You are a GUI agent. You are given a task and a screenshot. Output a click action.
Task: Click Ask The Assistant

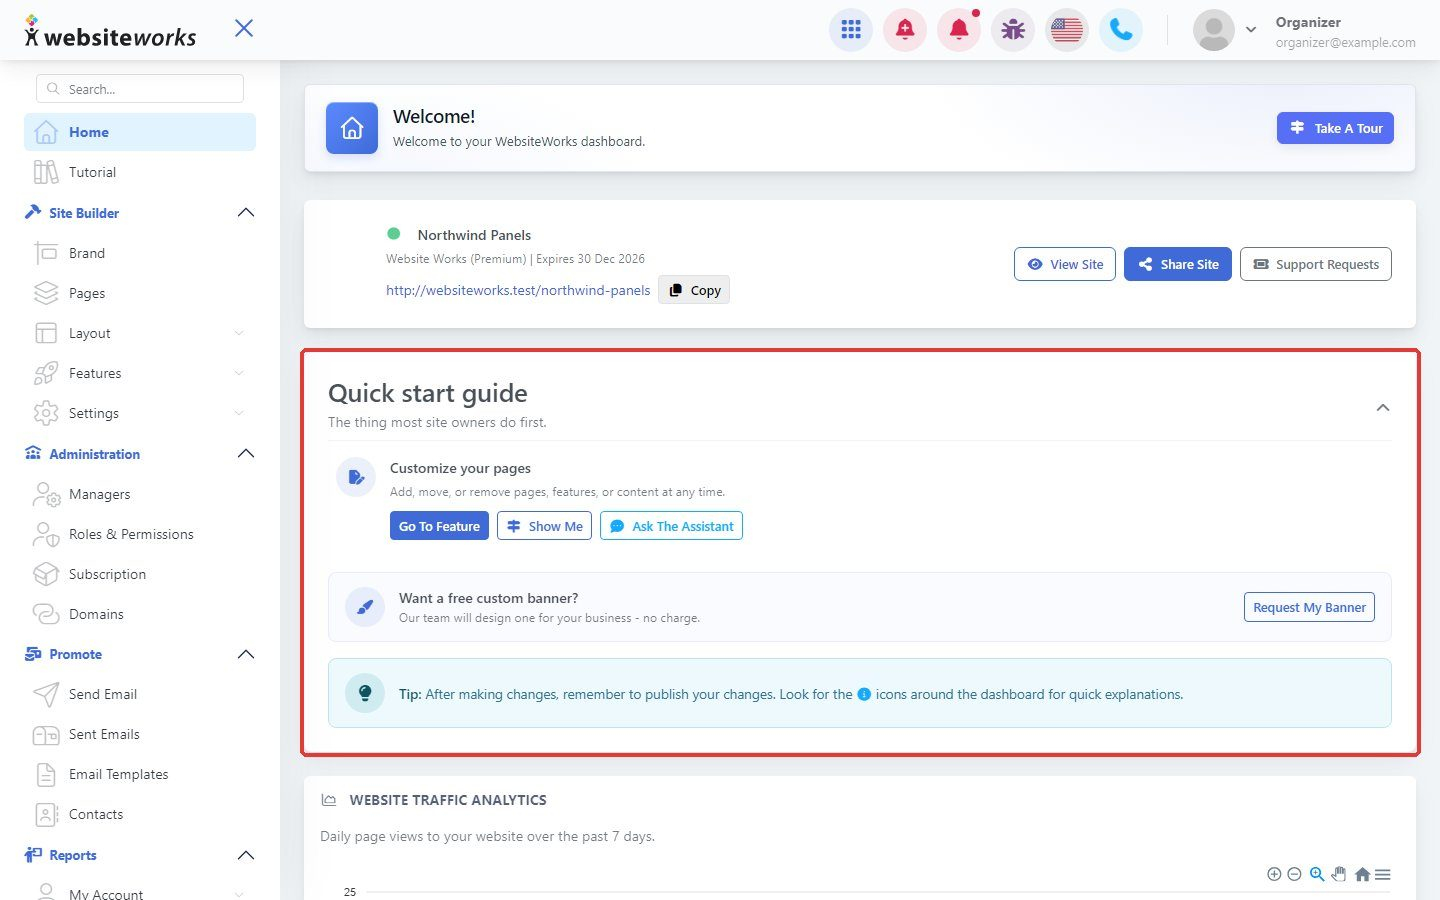pos(671,526)
